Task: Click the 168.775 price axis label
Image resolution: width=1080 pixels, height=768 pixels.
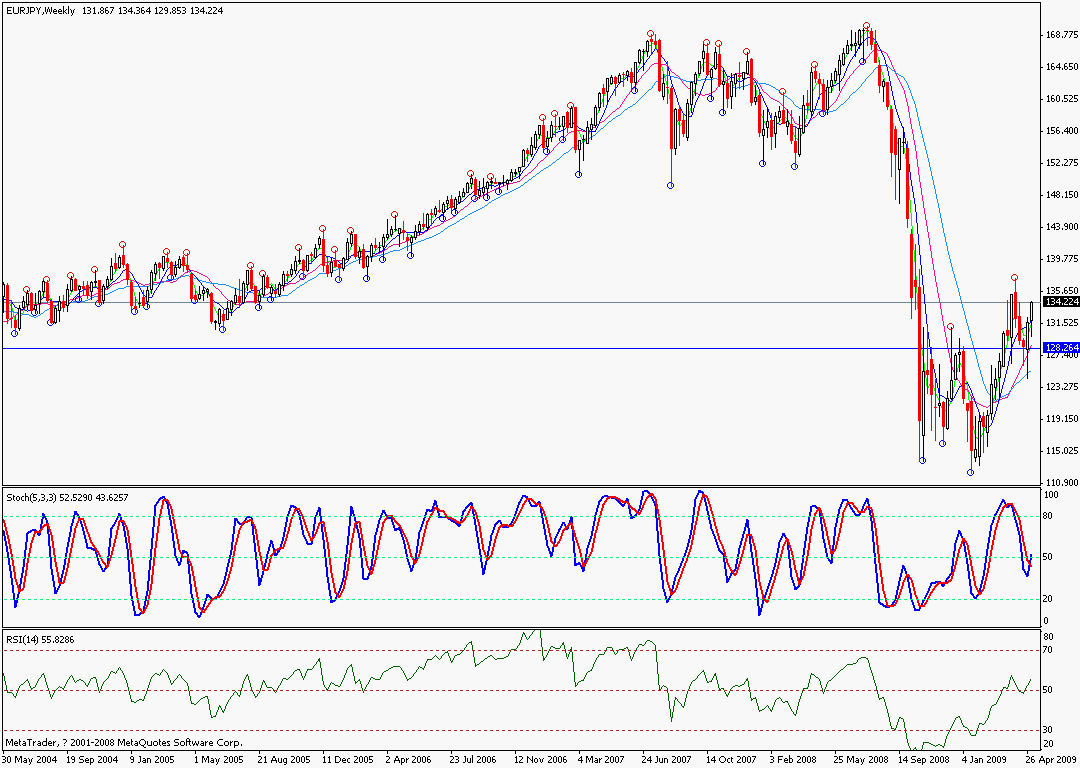Action: 1061,34
